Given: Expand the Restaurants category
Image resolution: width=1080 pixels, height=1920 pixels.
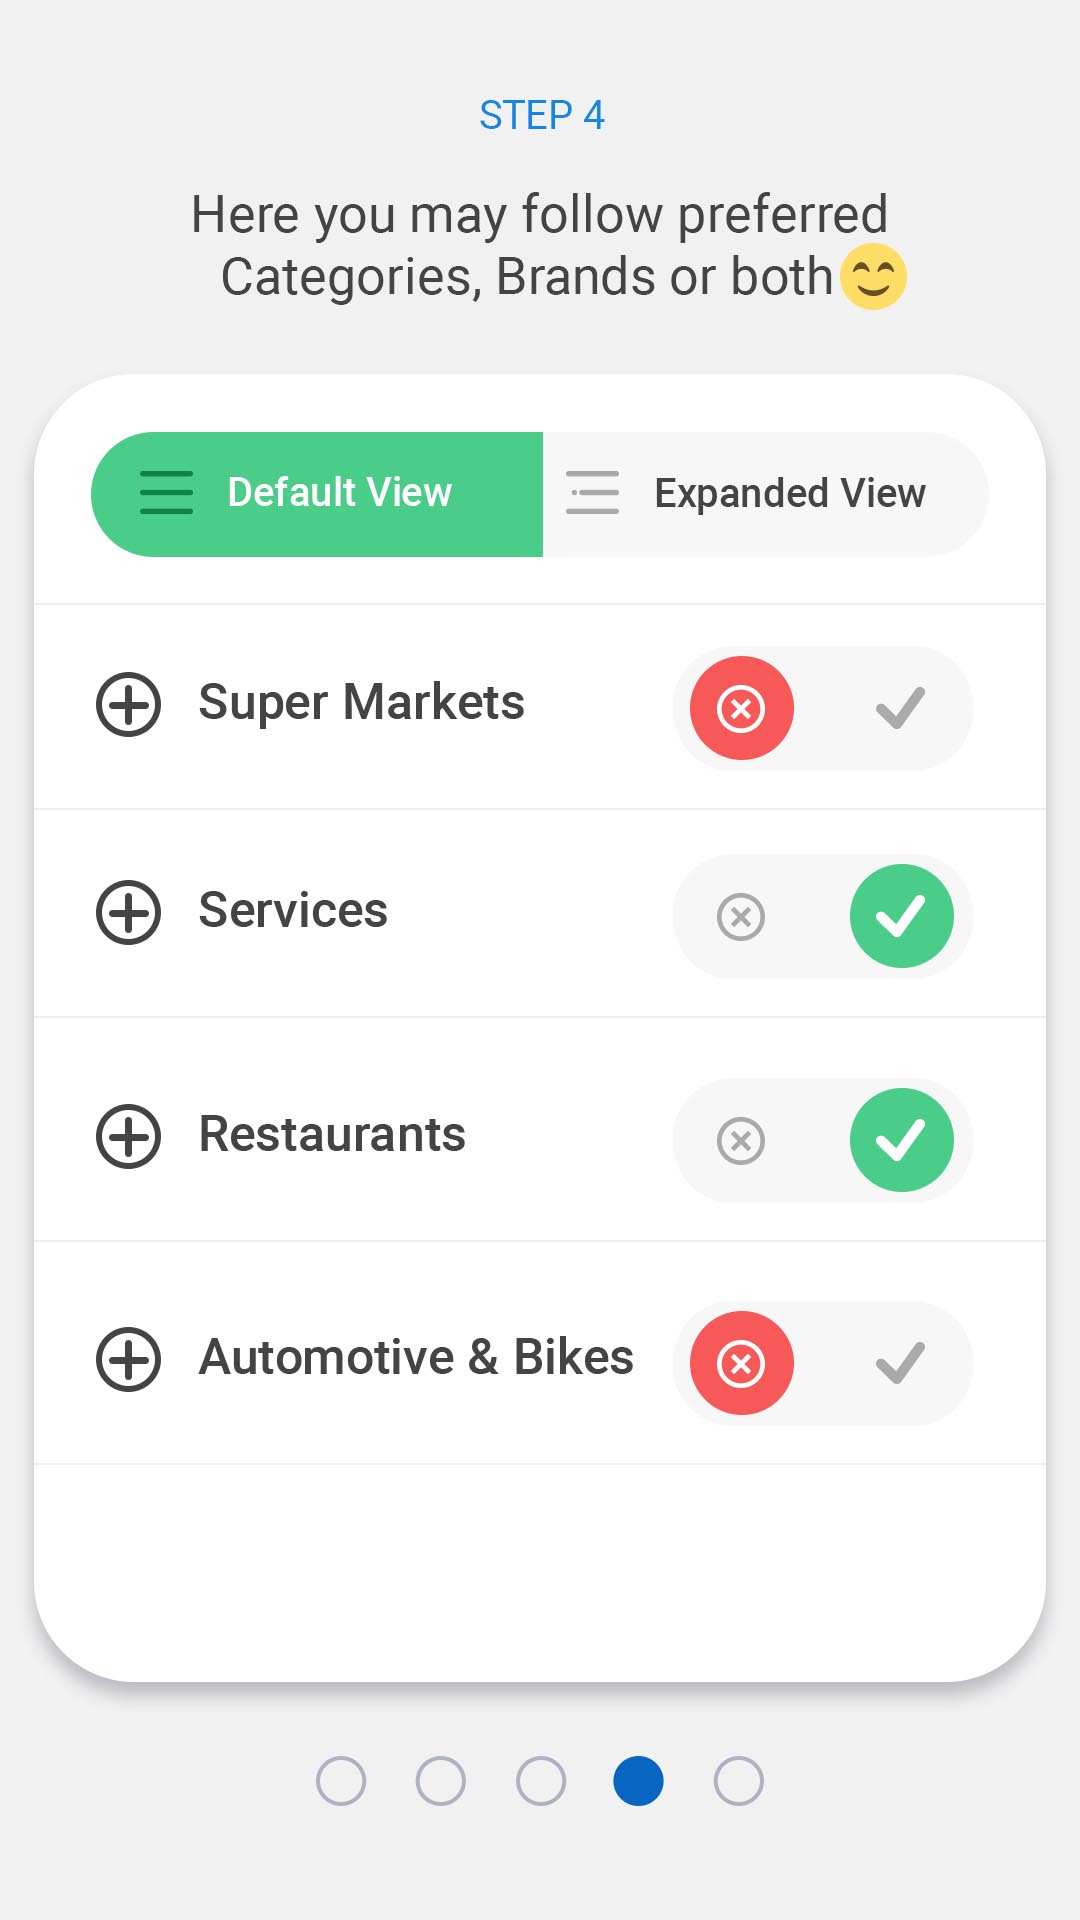Looking at the screenshot, I should [128, 1136].
